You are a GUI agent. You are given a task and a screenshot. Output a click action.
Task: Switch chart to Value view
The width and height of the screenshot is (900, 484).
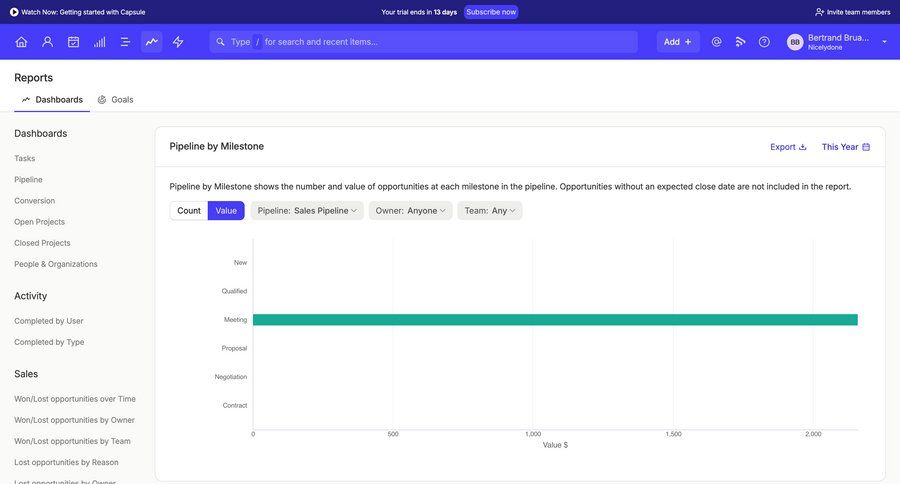click(x=226, y=211)
